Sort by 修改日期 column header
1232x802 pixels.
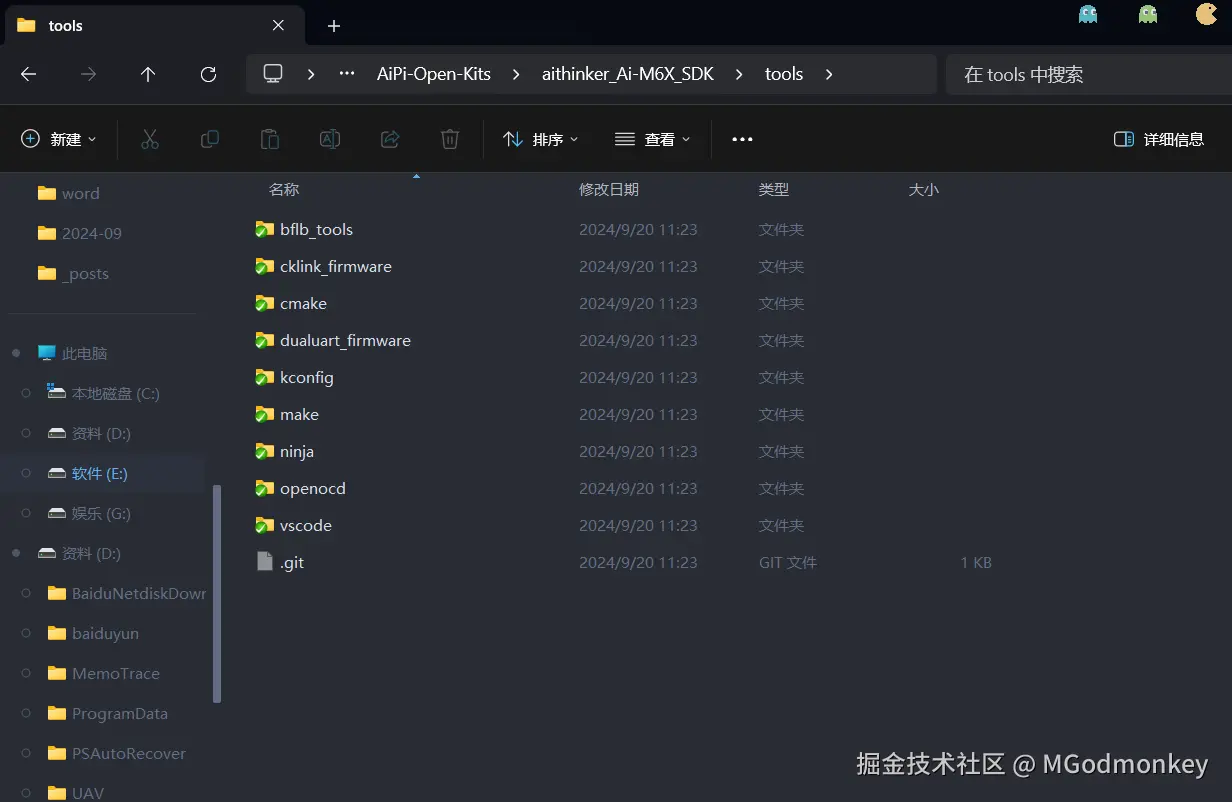coord(609,189)
